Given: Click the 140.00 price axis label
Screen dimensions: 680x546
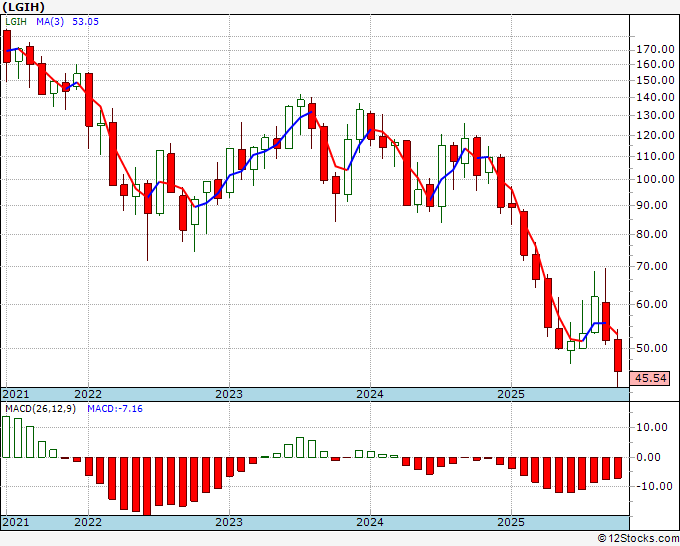Looking at the screenshot, I should 655,97.
